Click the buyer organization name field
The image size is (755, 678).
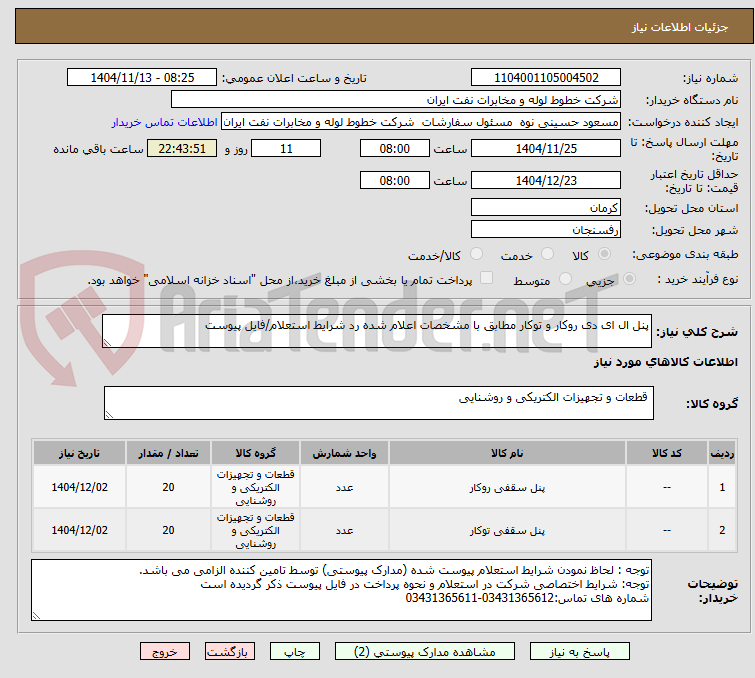tap(396, 100)
